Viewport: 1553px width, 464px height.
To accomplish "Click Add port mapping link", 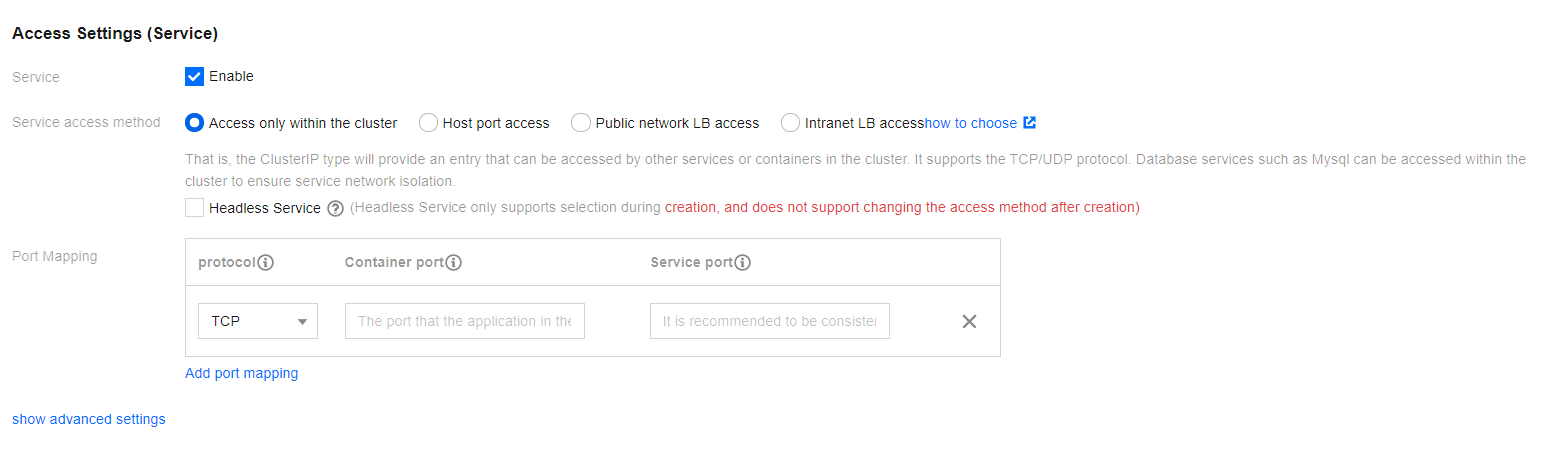I will pyautogui.click(x=241, y=373).
